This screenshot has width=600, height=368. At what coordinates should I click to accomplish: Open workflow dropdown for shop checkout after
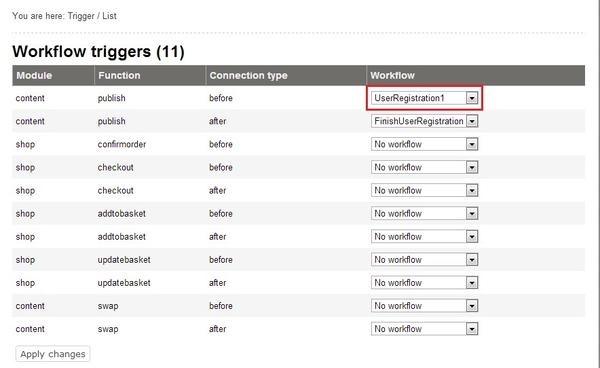424,191
